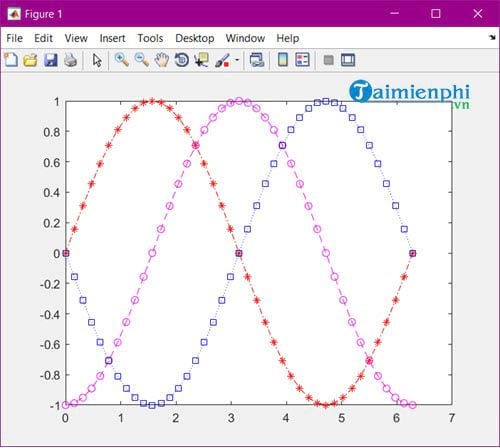Expand the Brush color dropdown arrow
This screenshot has width=500, height=448.
237,60
